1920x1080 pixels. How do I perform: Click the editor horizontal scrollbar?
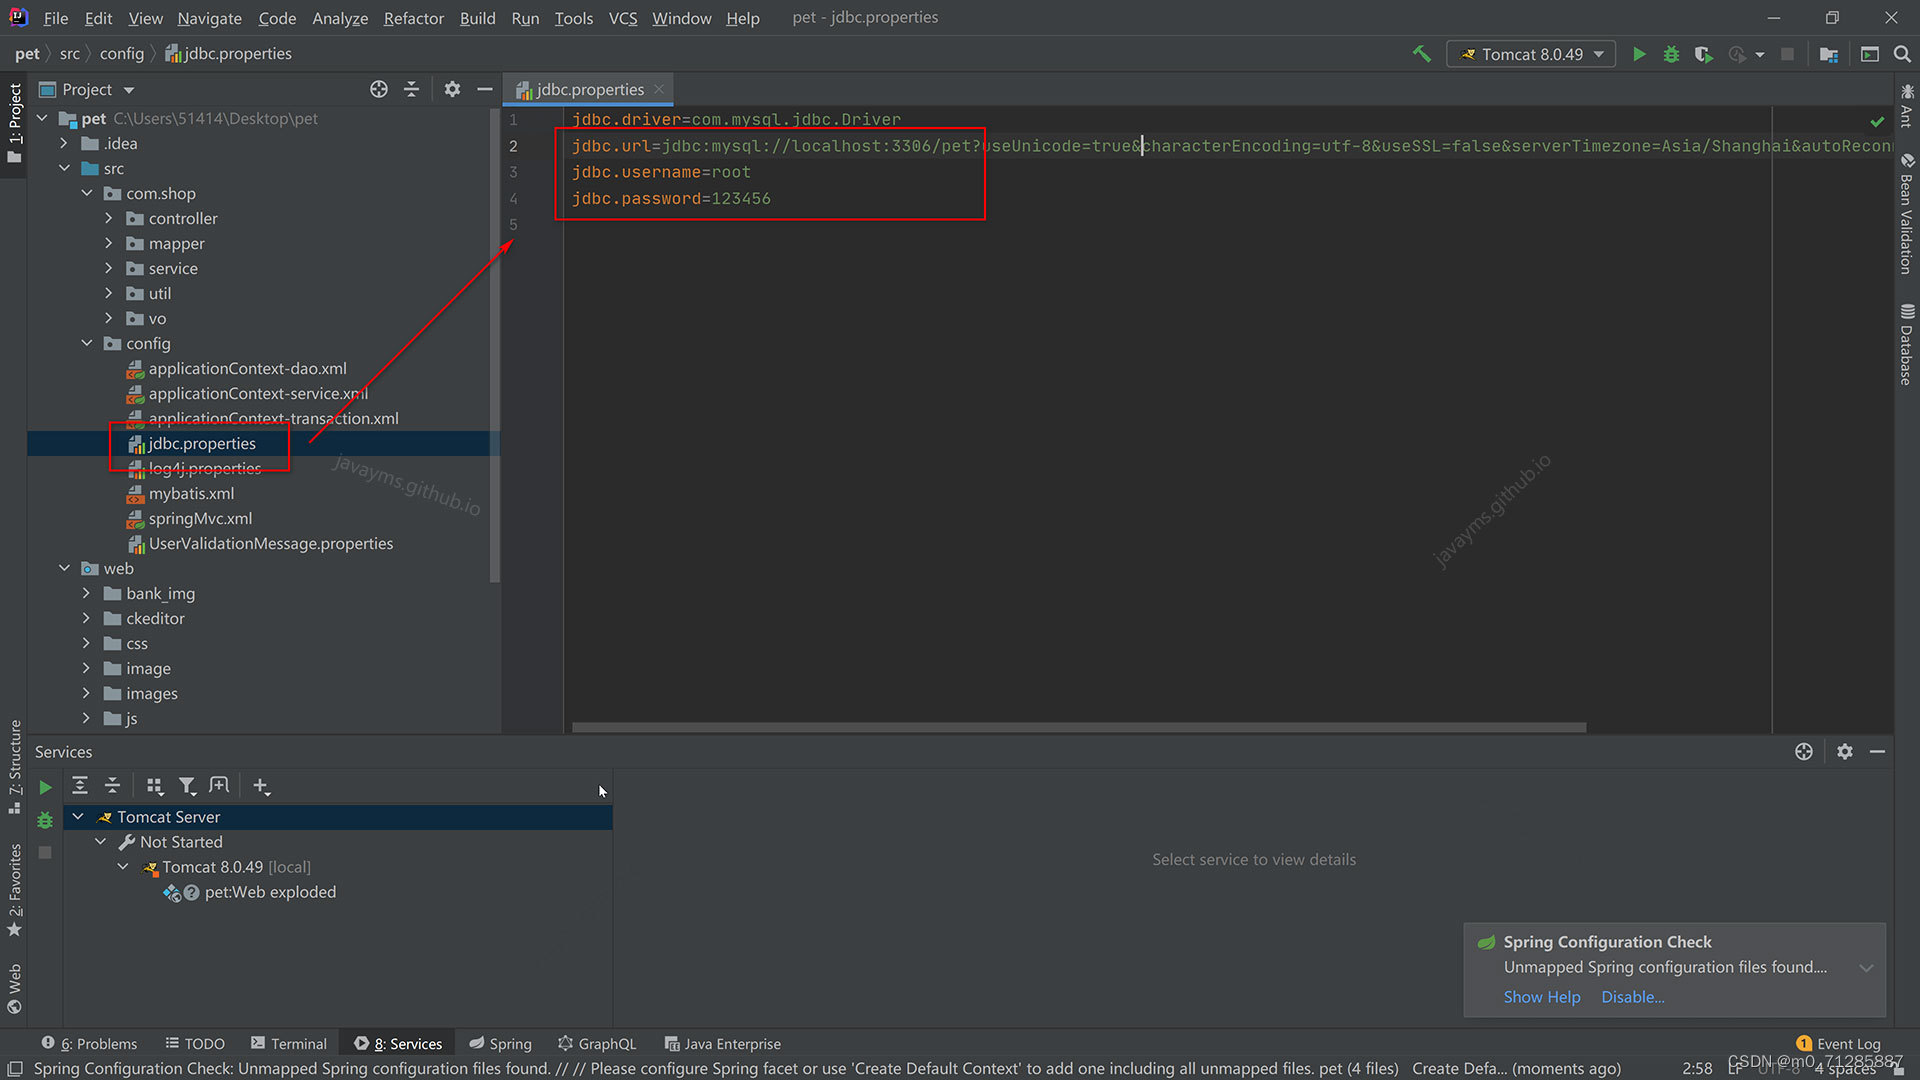coord(1079,727)
